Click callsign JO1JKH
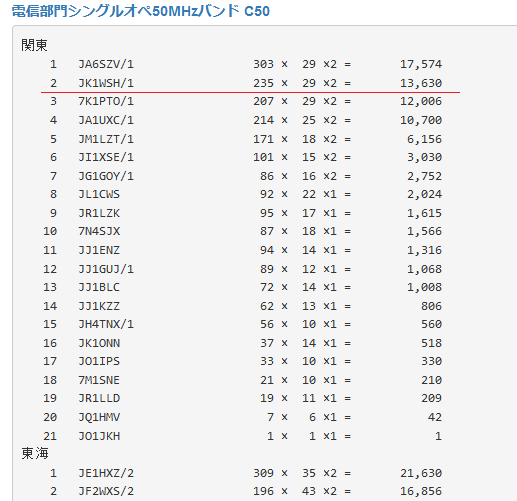 99,436
